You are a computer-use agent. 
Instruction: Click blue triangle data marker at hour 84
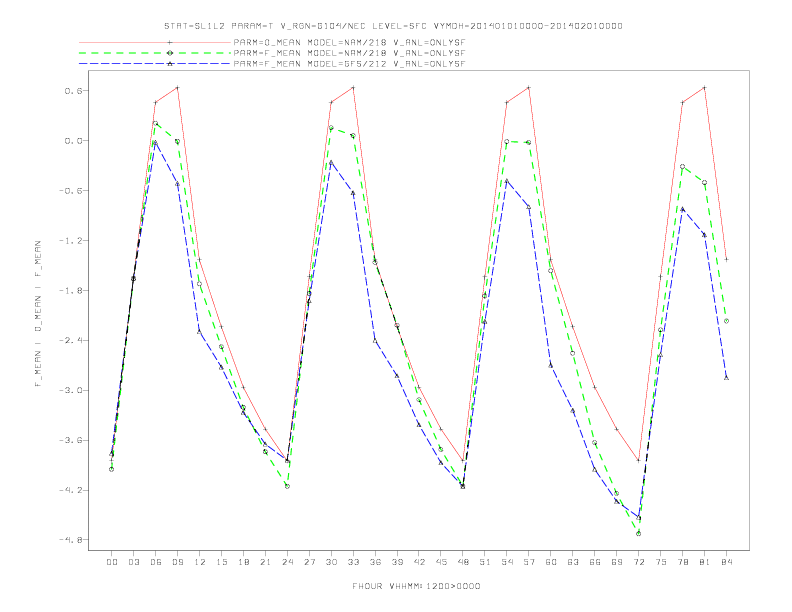tap(726, 378)
